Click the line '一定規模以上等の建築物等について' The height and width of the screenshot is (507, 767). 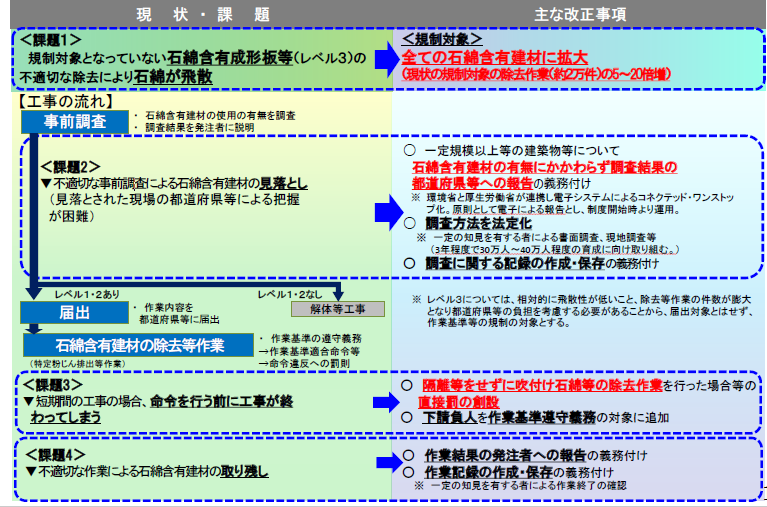pyautogui.click(x=521, y=150)
